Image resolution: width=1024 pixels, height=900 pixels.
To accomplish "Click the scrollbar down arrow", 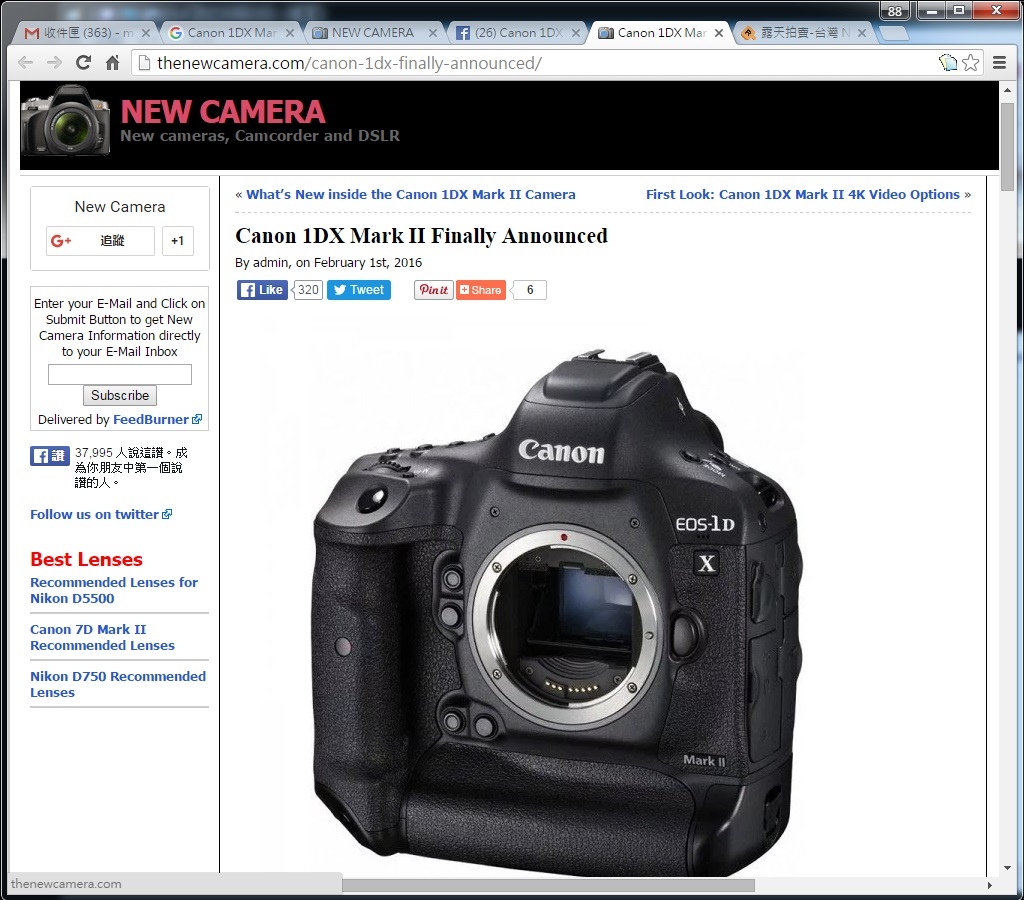I will pos(1007,868).
